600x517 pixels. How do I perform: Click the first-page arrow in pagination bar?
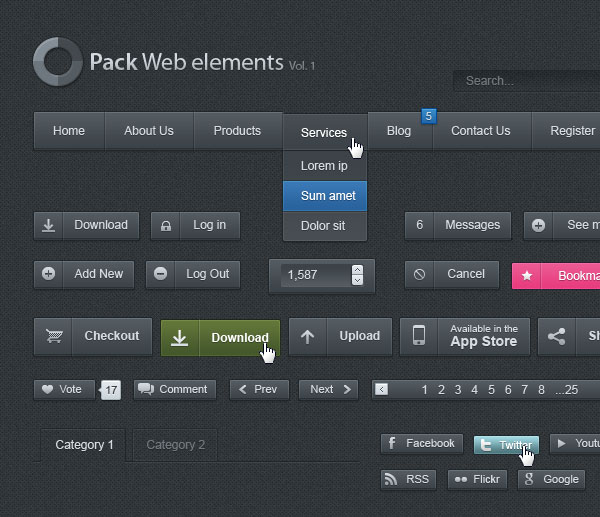tap(381, 390)
